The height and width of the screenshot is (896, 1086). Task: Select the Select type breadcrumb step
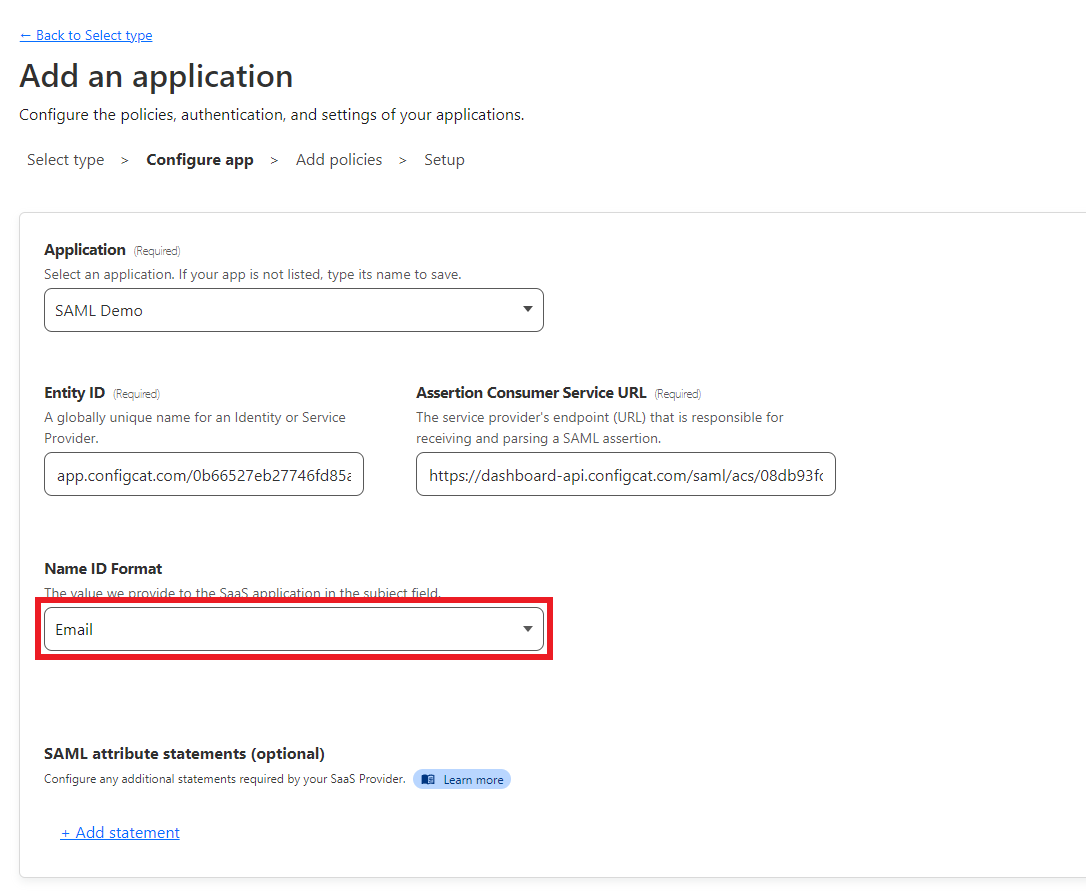65,159
